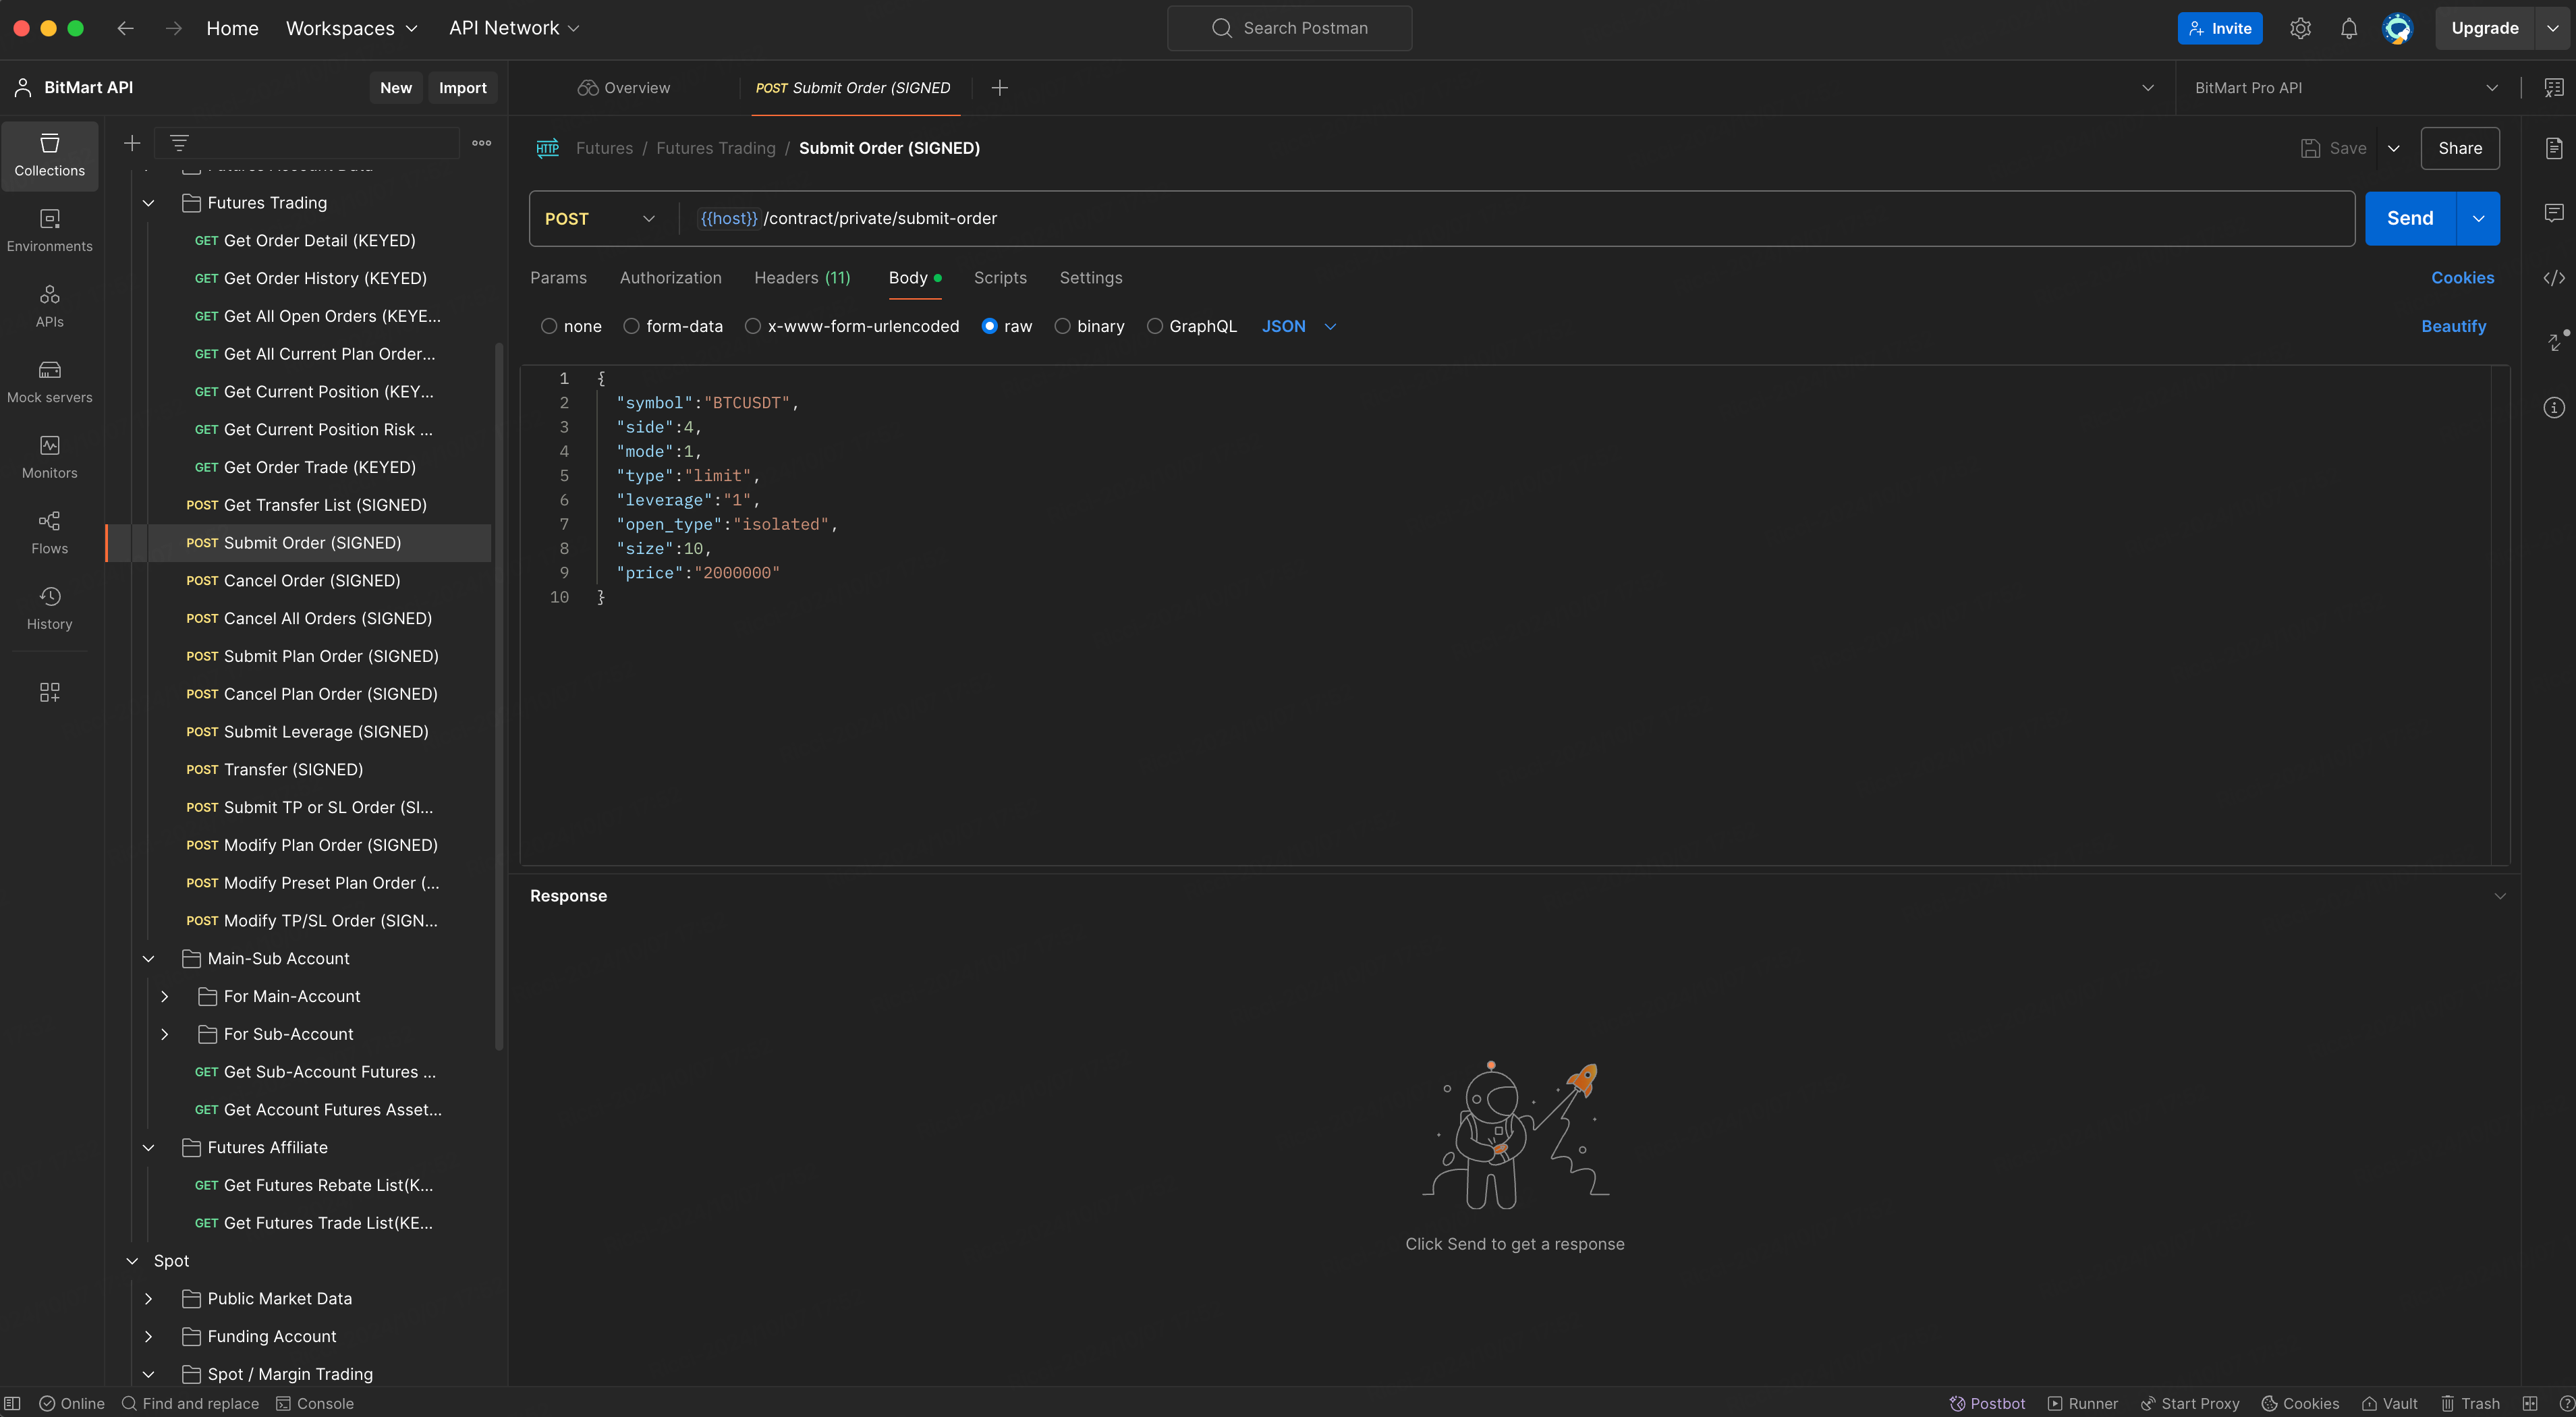Open the settings gear icon
Viewport: 2576px width, 1417px height.
click(x=2300, y=28)
